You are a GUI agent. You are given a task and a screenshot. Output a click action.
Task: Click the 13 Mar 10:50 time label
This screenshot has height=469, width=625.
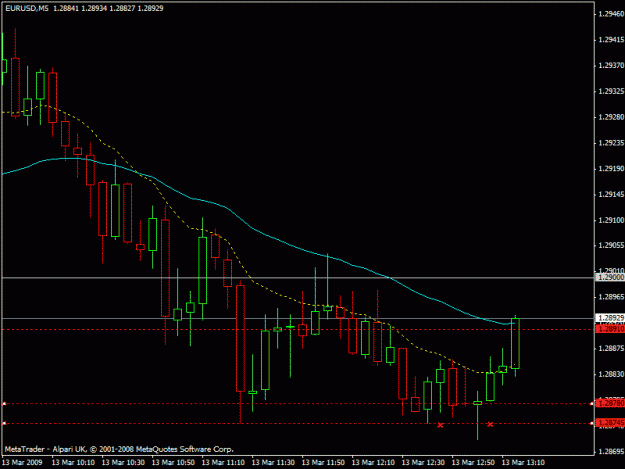(x=173, y=463)
